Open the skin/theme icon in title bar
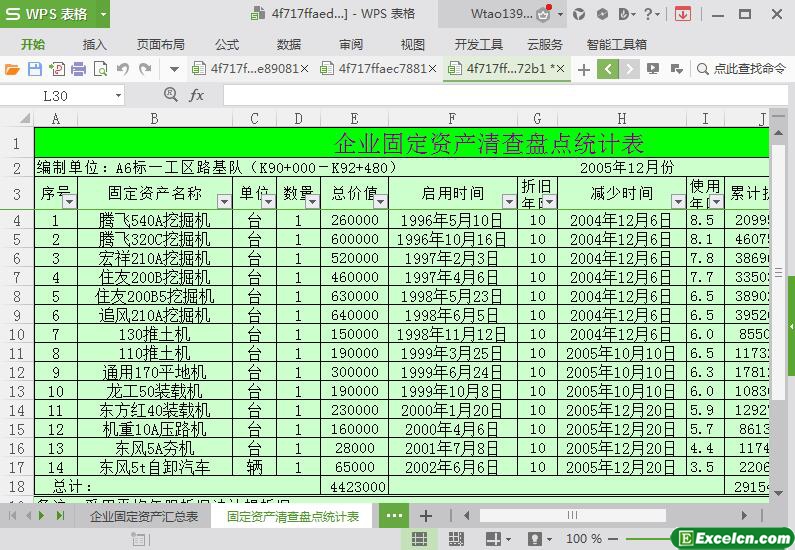The height and width of the screenshot is (550, 795). point(579,14)
